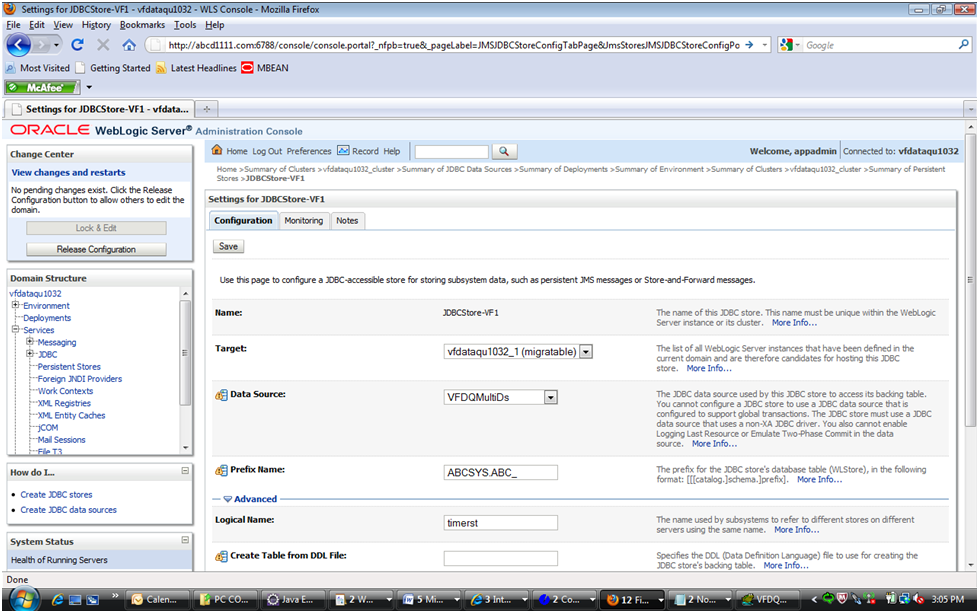
Task: Click More Info for Prefix Name
Action: coord(819,479)
